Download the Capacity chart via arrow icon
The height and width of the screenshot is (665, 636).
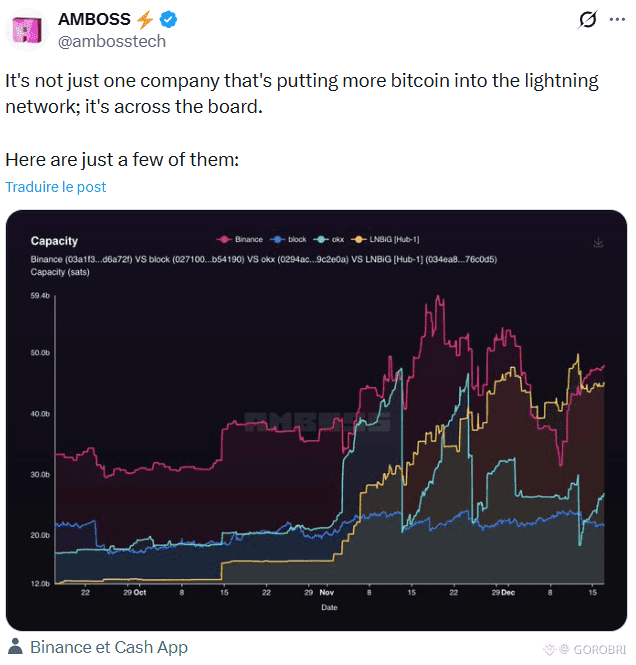[598, 243]
